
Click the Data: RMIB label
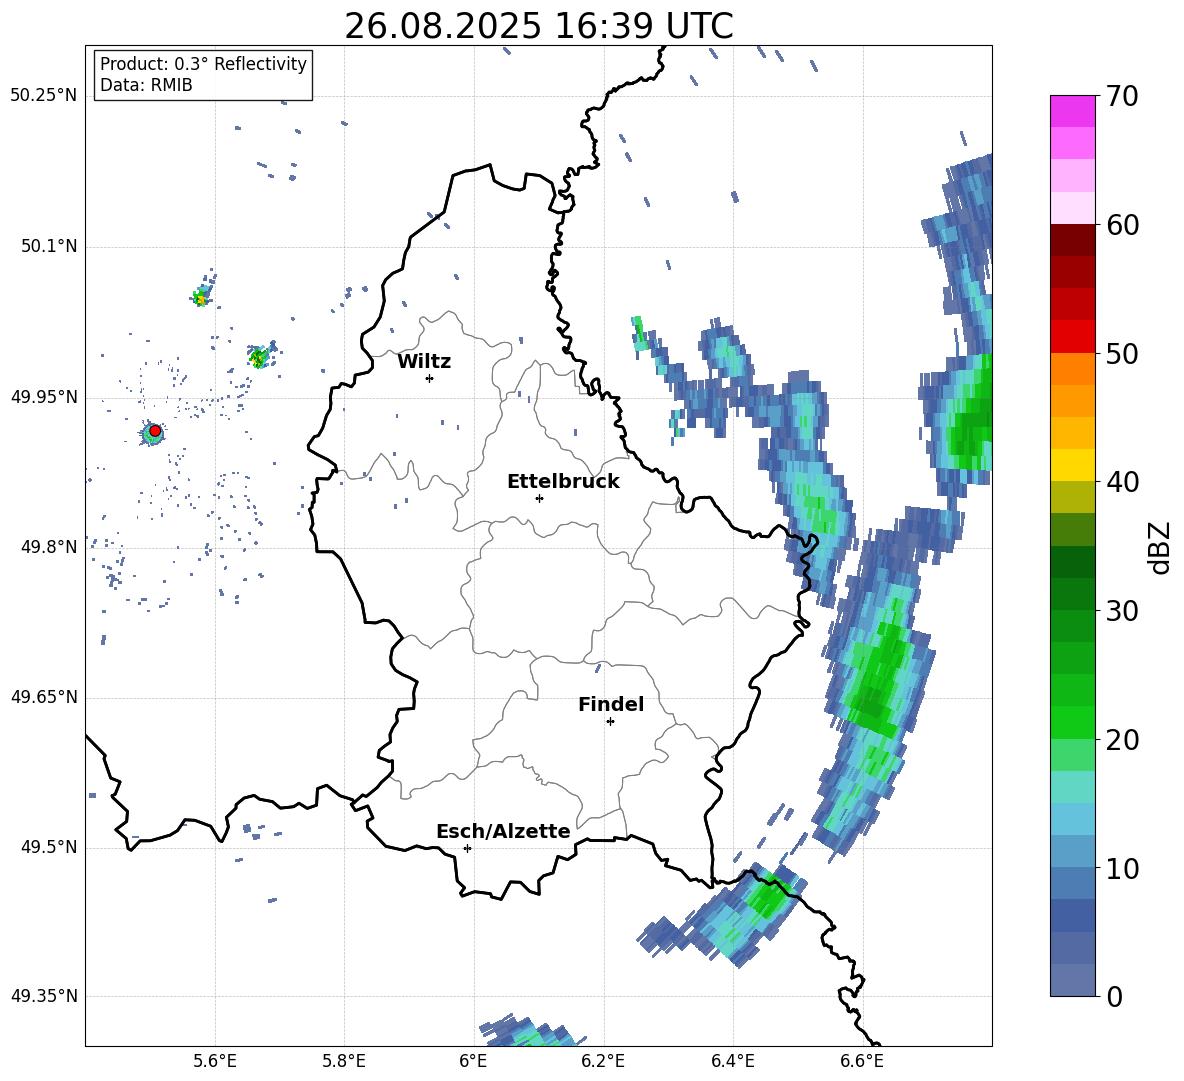point(146,85)
